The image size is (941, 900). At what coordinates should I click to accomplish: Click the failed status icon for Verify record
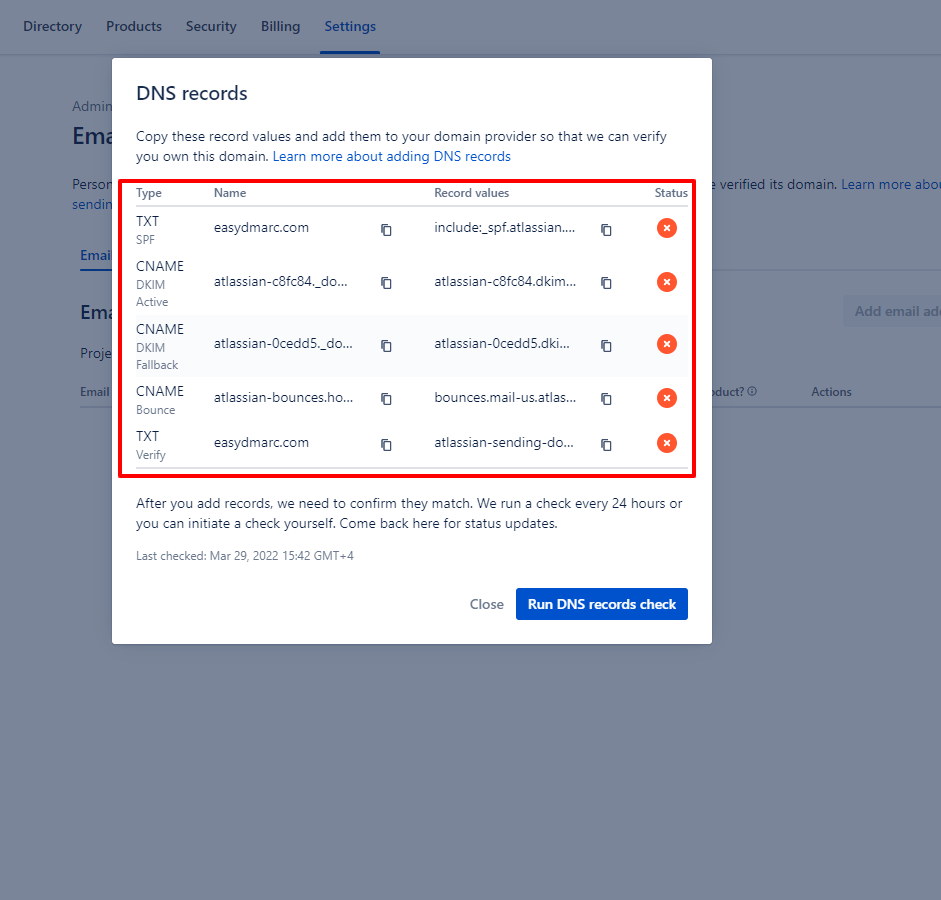(667, 443)
